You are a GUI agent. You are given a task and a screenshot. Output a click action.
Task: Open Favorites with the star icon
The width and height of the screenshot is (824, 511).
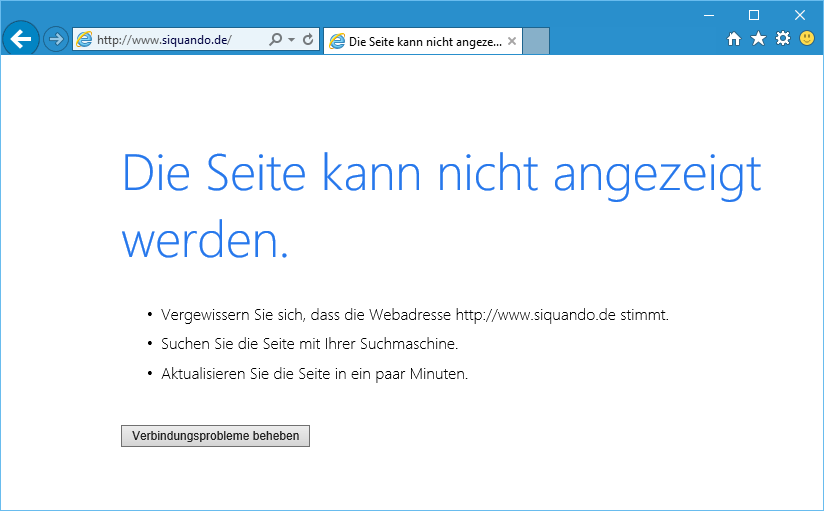pyautogui.click(x=758, y=38)
